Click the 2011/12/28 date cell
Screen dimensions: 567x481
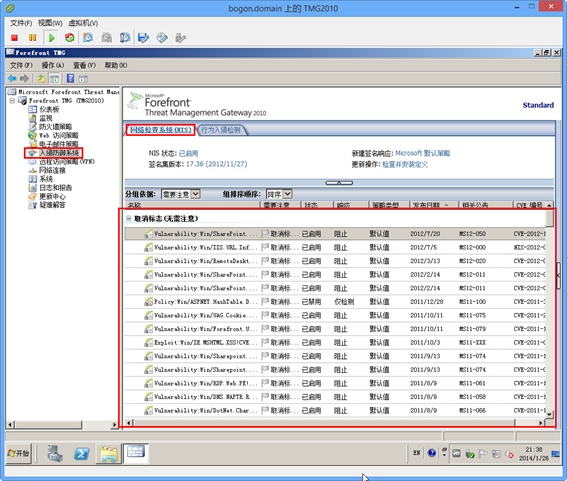[426, 302]
